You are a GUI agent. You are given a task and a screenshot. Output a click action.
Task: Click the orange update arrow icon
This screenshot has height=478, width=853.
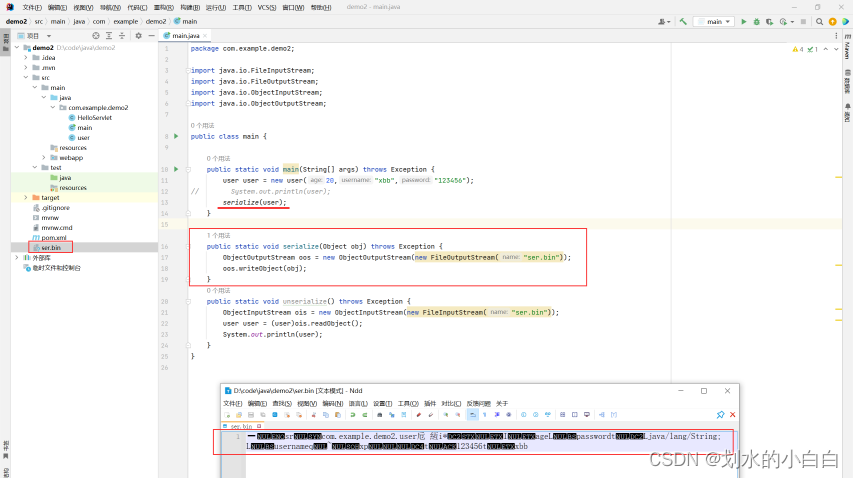tap(832, 22)
